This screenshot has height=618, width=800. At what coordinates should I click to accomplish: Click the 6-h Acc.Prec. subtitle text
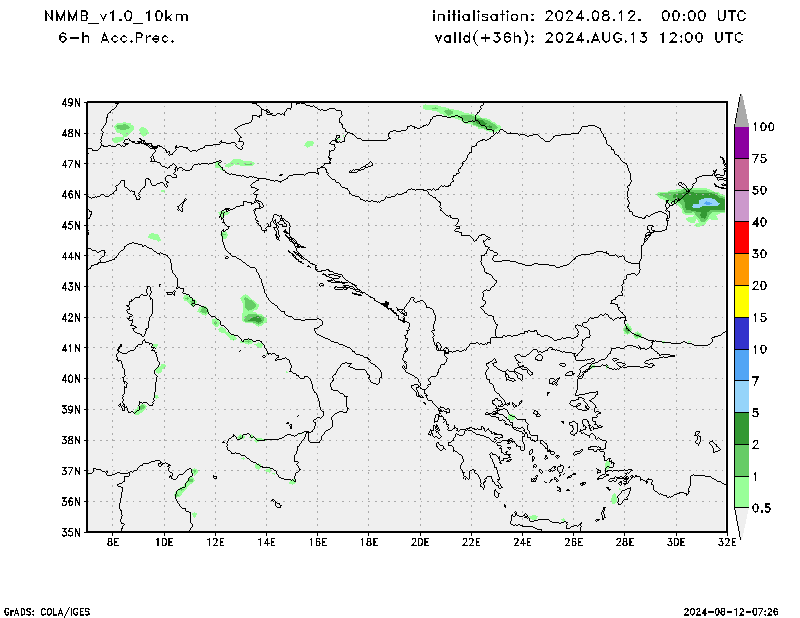point(118,37)
